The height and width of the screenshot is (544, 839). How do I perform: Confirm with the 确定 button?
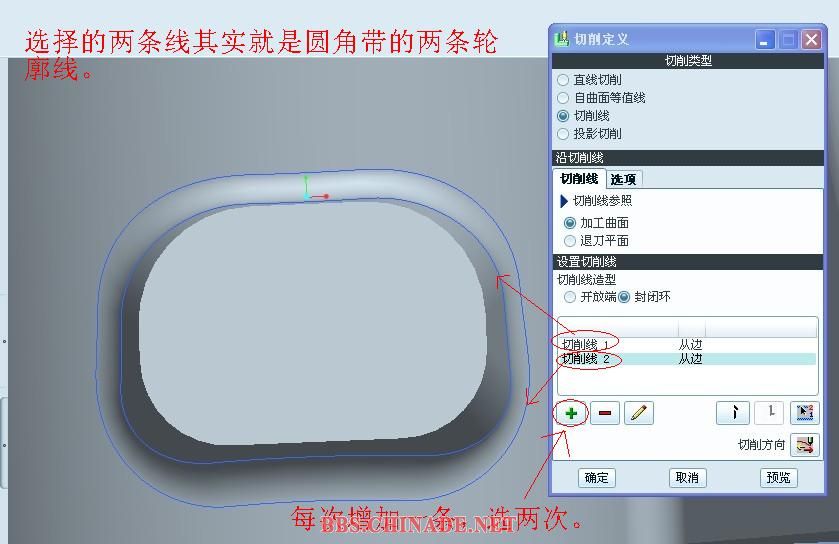[597, 478]
